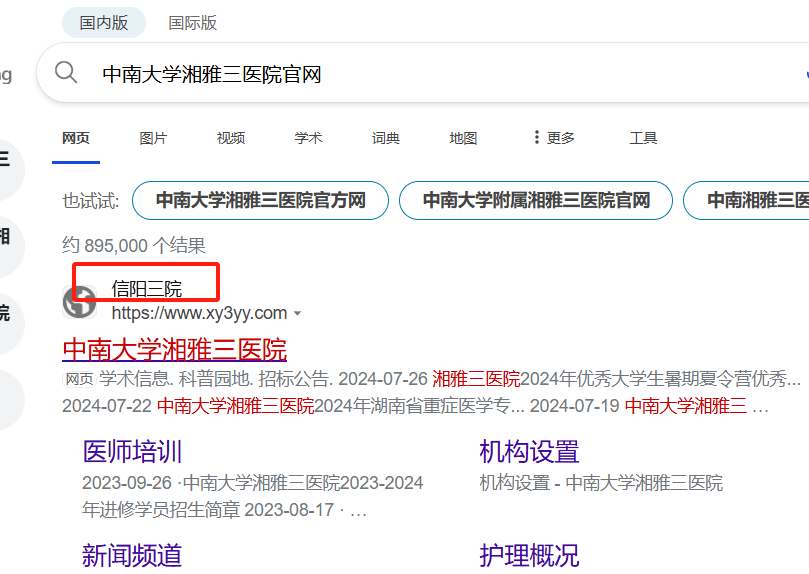Open the 图片 tab
The height and width of the screenshot is (574, 809).
pos(153,138)
